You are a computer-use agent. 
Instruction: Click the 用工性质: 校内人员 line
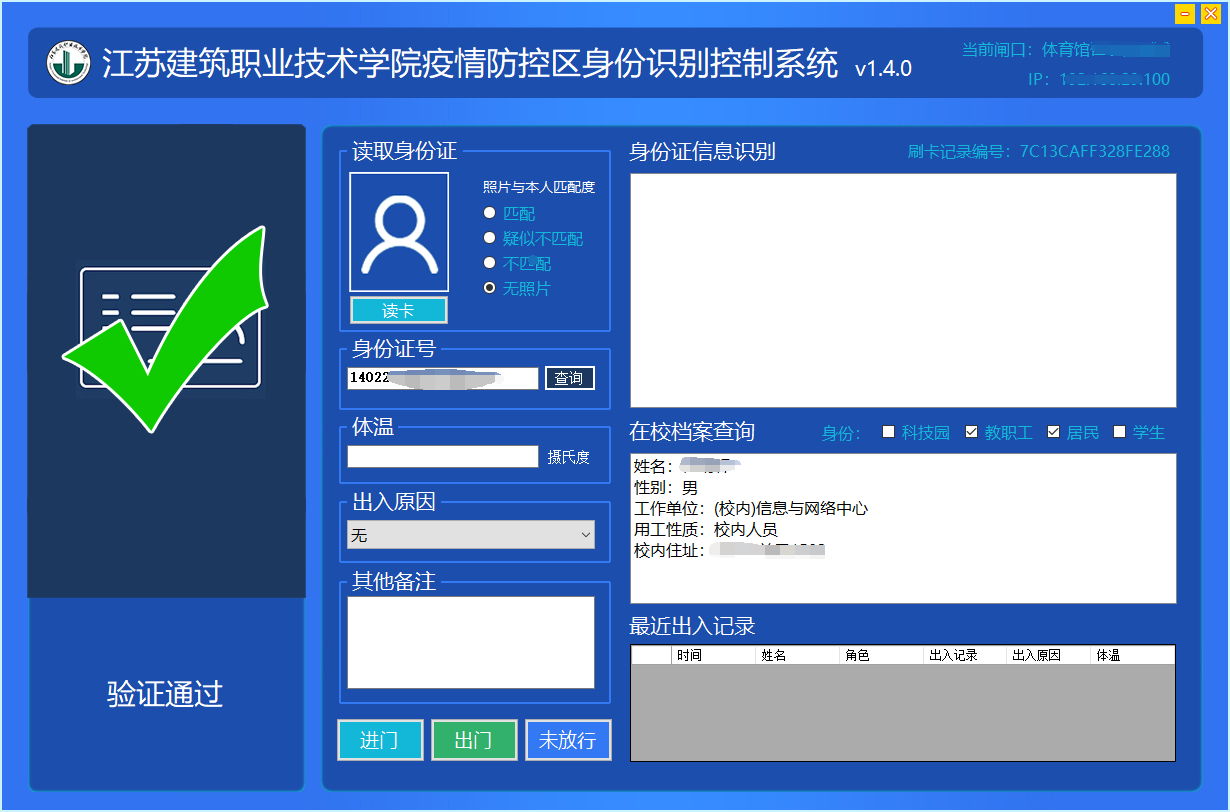point(706,530)
